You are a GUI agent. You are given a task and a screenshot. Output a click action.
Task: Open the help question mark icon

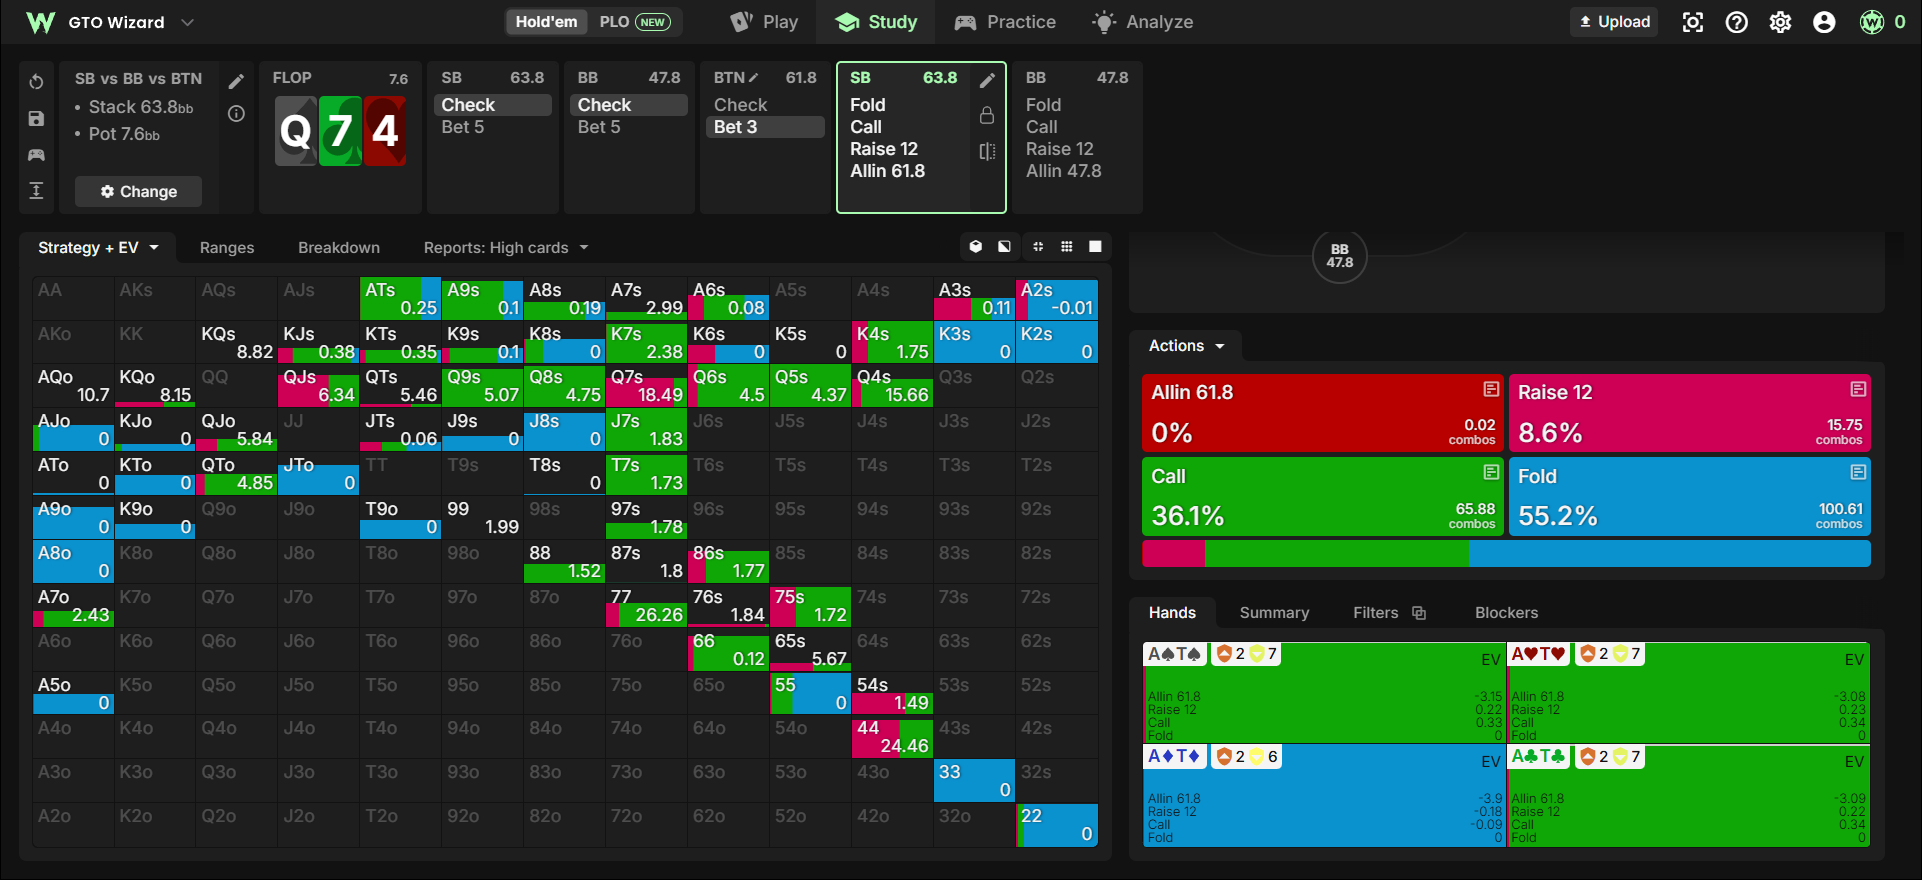[1737, 22]
